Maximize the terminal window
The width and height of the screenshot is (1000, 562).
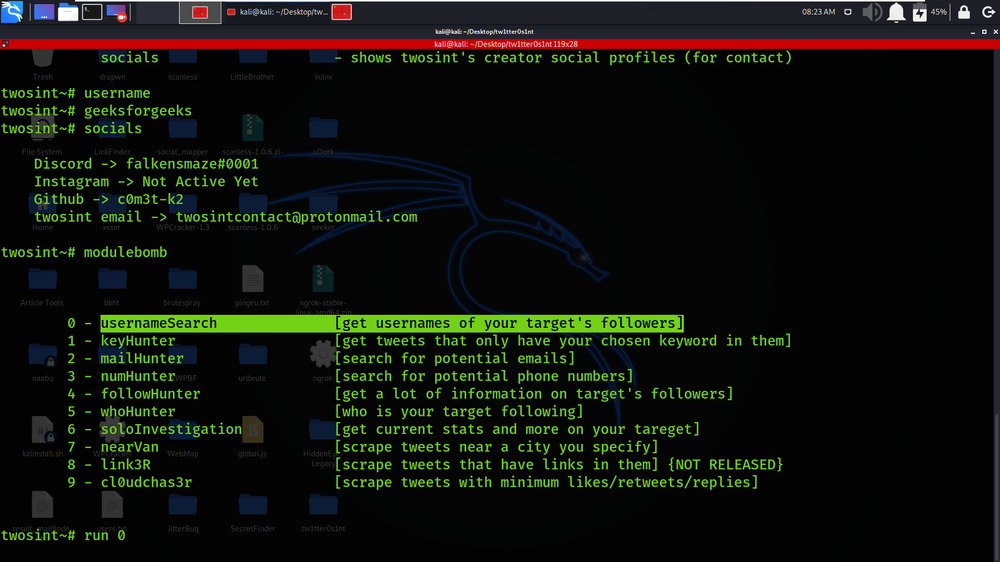[x=984, y=31]
